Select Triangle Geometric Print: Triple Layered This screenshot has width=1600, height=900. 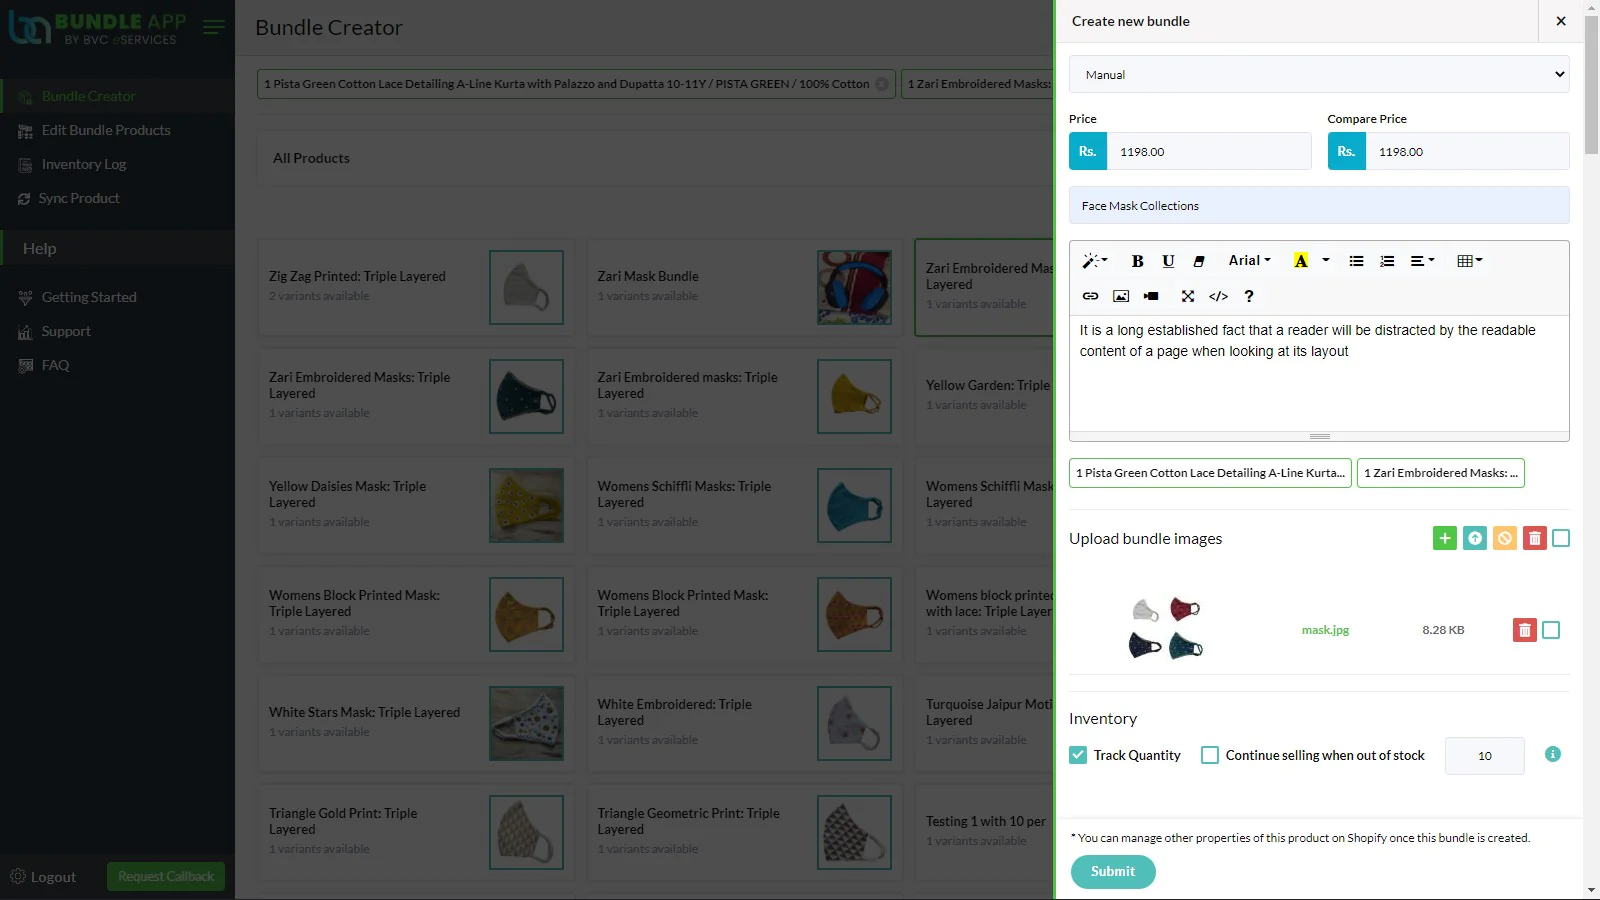click(x=745, y=832)
